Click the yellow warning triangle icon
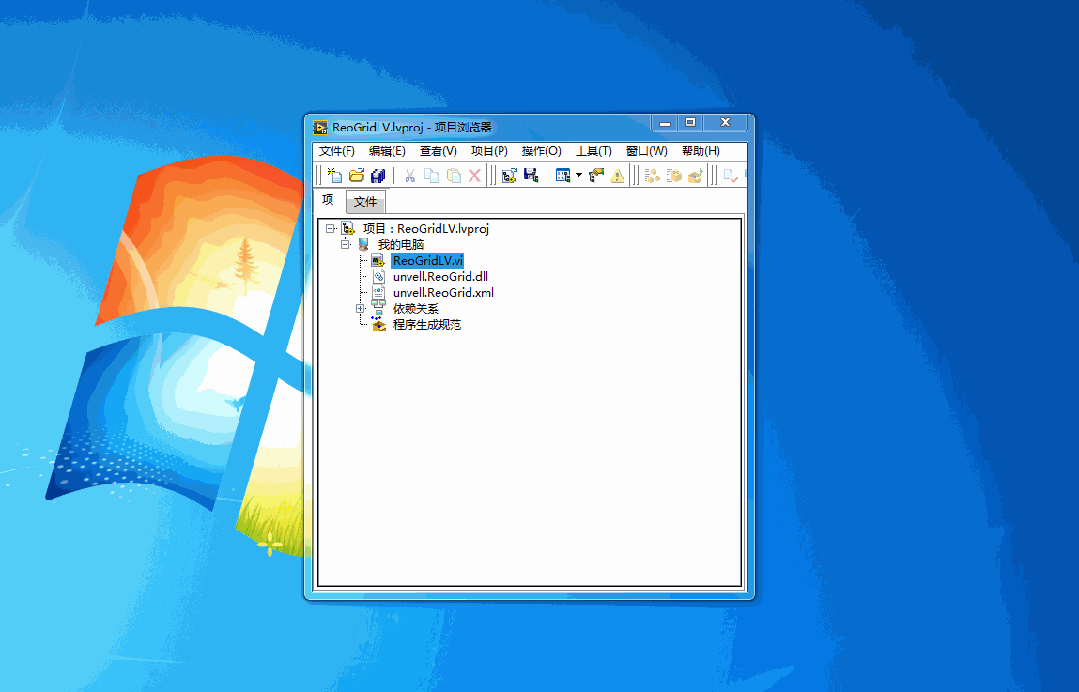The image size is (1079, 692). click(x=617, y=175)
